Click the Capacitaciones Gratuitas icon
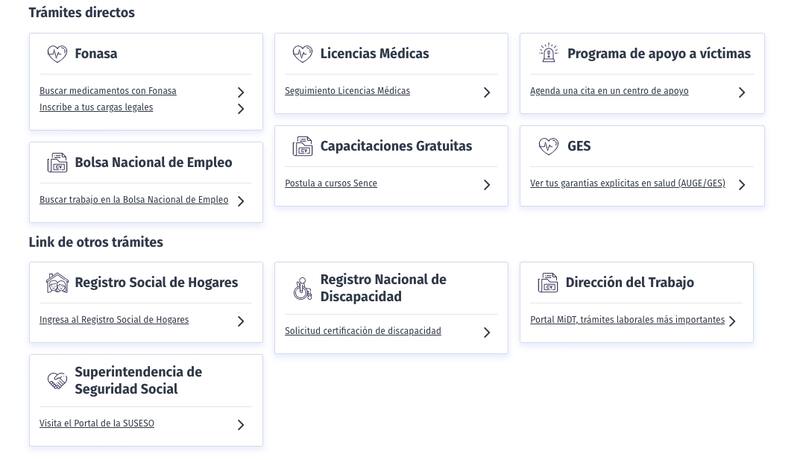 pos(302,147)
